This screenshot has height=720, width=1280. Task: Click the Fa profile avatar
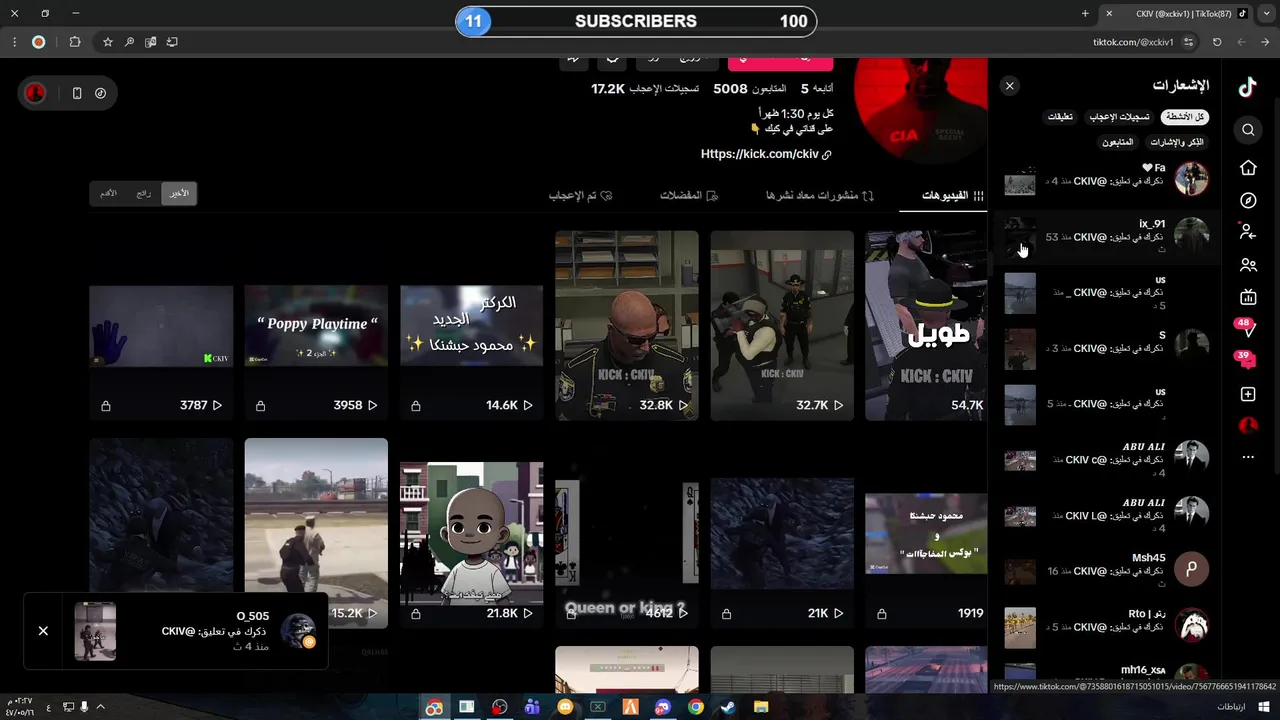1191,179
